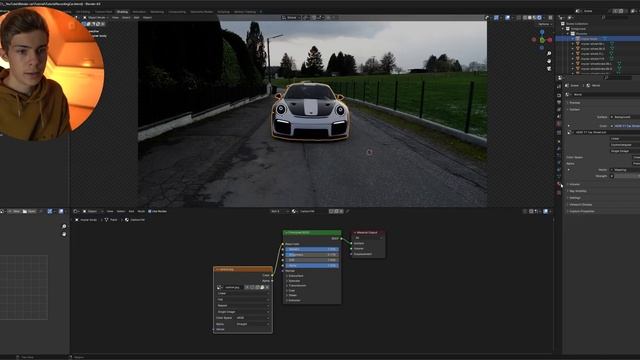
Task: Open the World properties tab icon
Action: 559,123
